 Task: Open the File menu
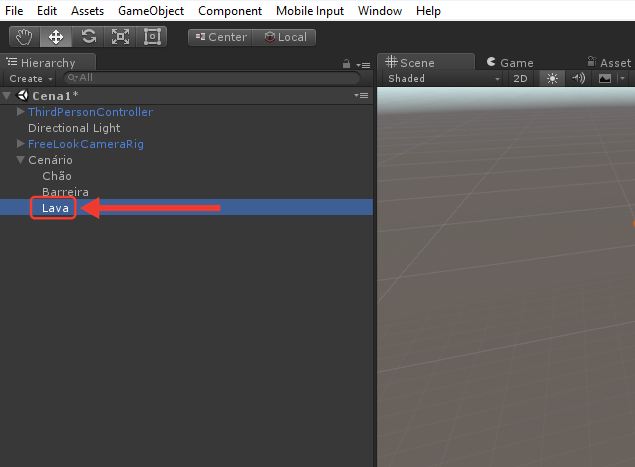[x=14, y=11]
